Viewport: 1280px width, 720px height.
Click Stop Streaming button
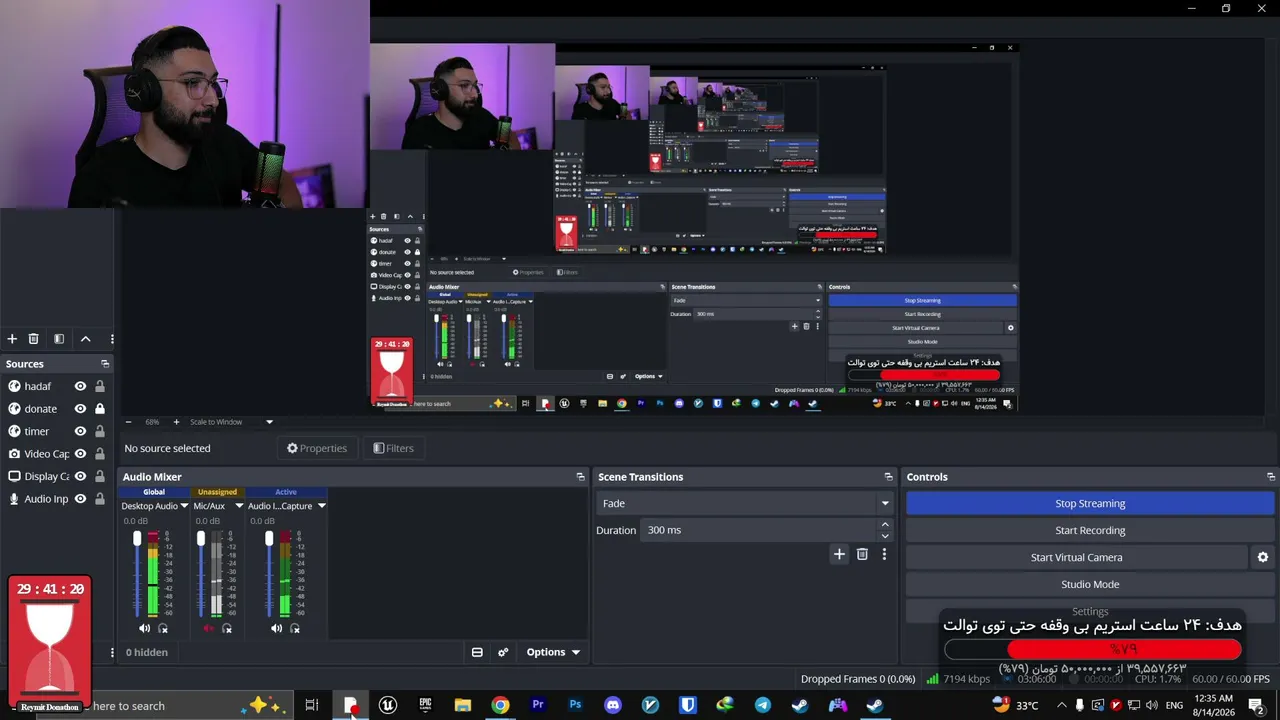1090,503
